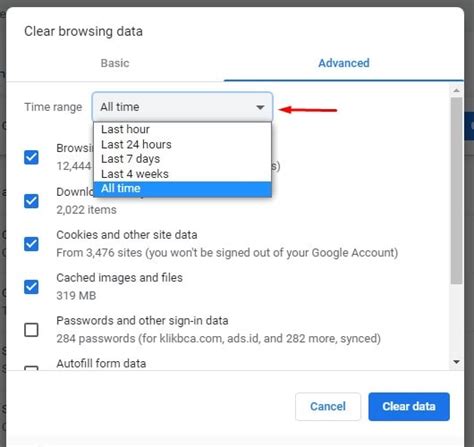
Task: Select the Advanced tab
Action: [x=344, y=63]
